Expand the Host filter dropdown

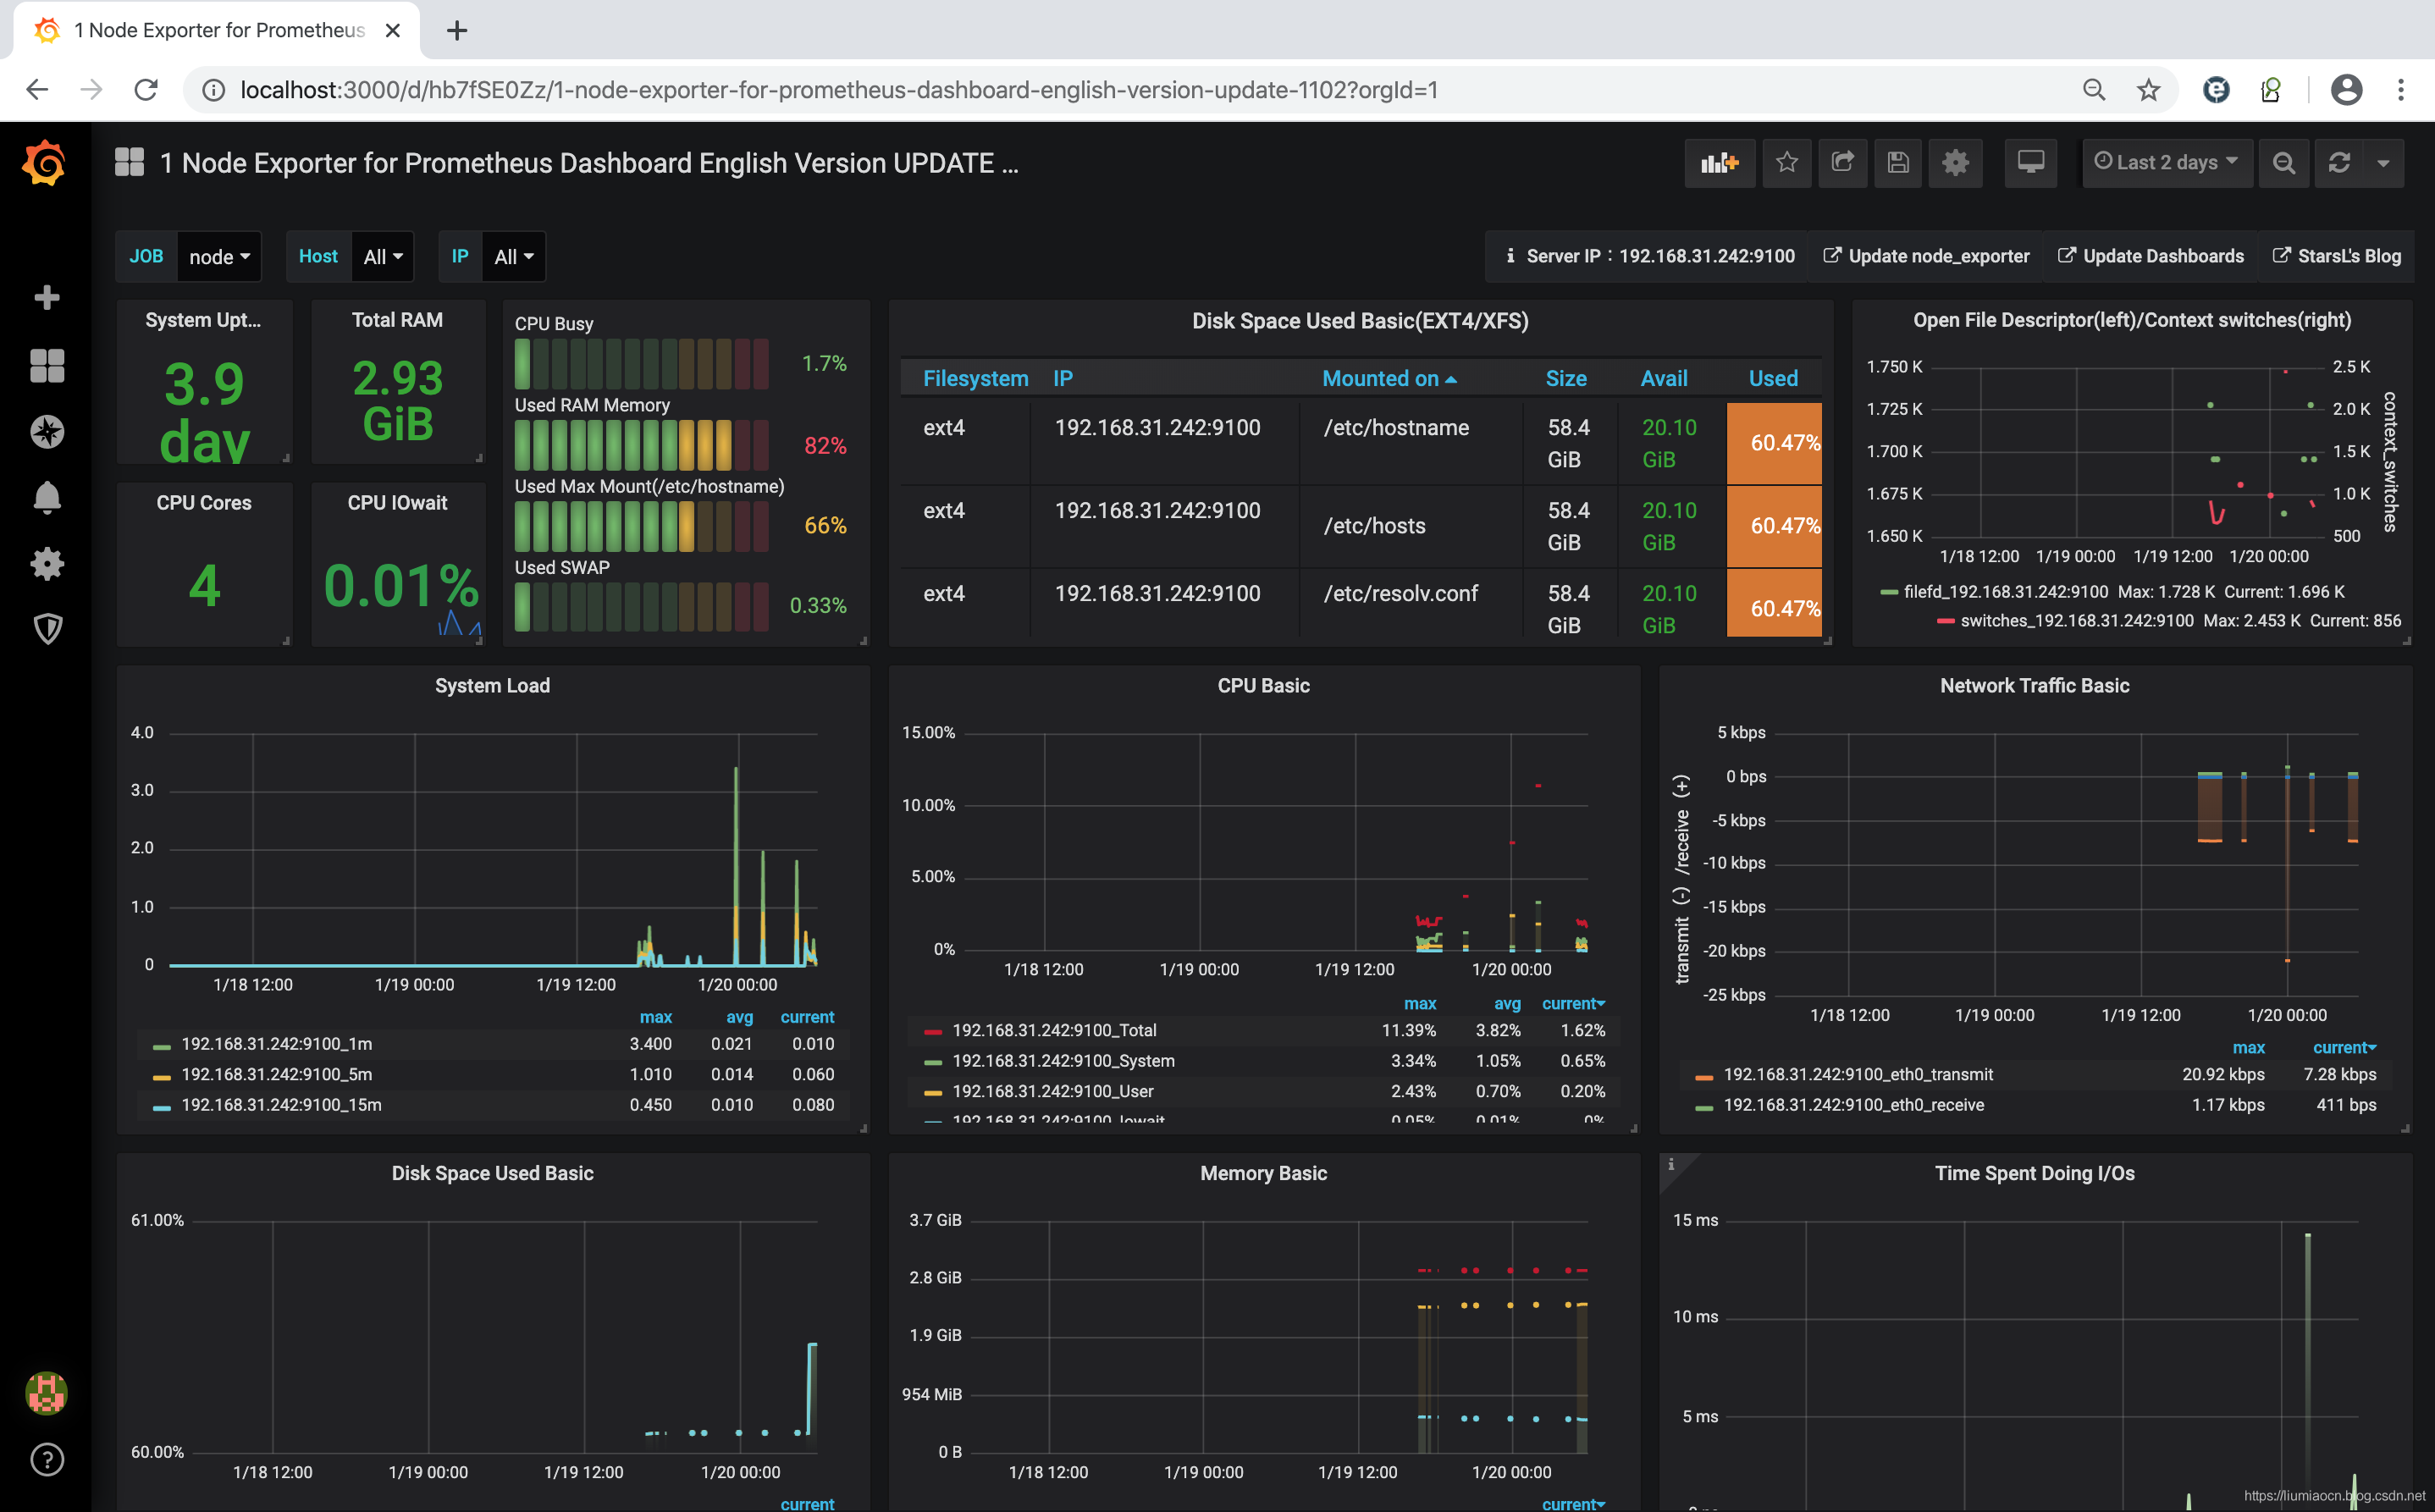click(x=382, y=256)
